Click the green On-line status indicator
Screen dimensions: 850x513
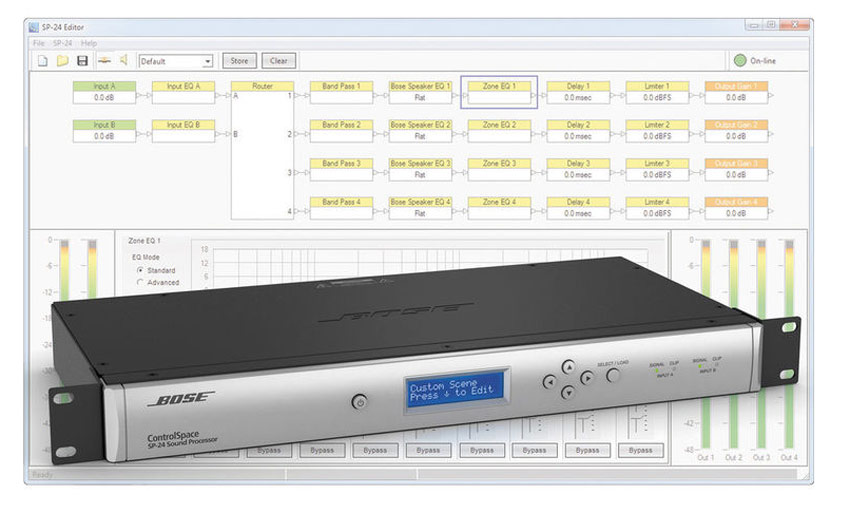point(741,61)
